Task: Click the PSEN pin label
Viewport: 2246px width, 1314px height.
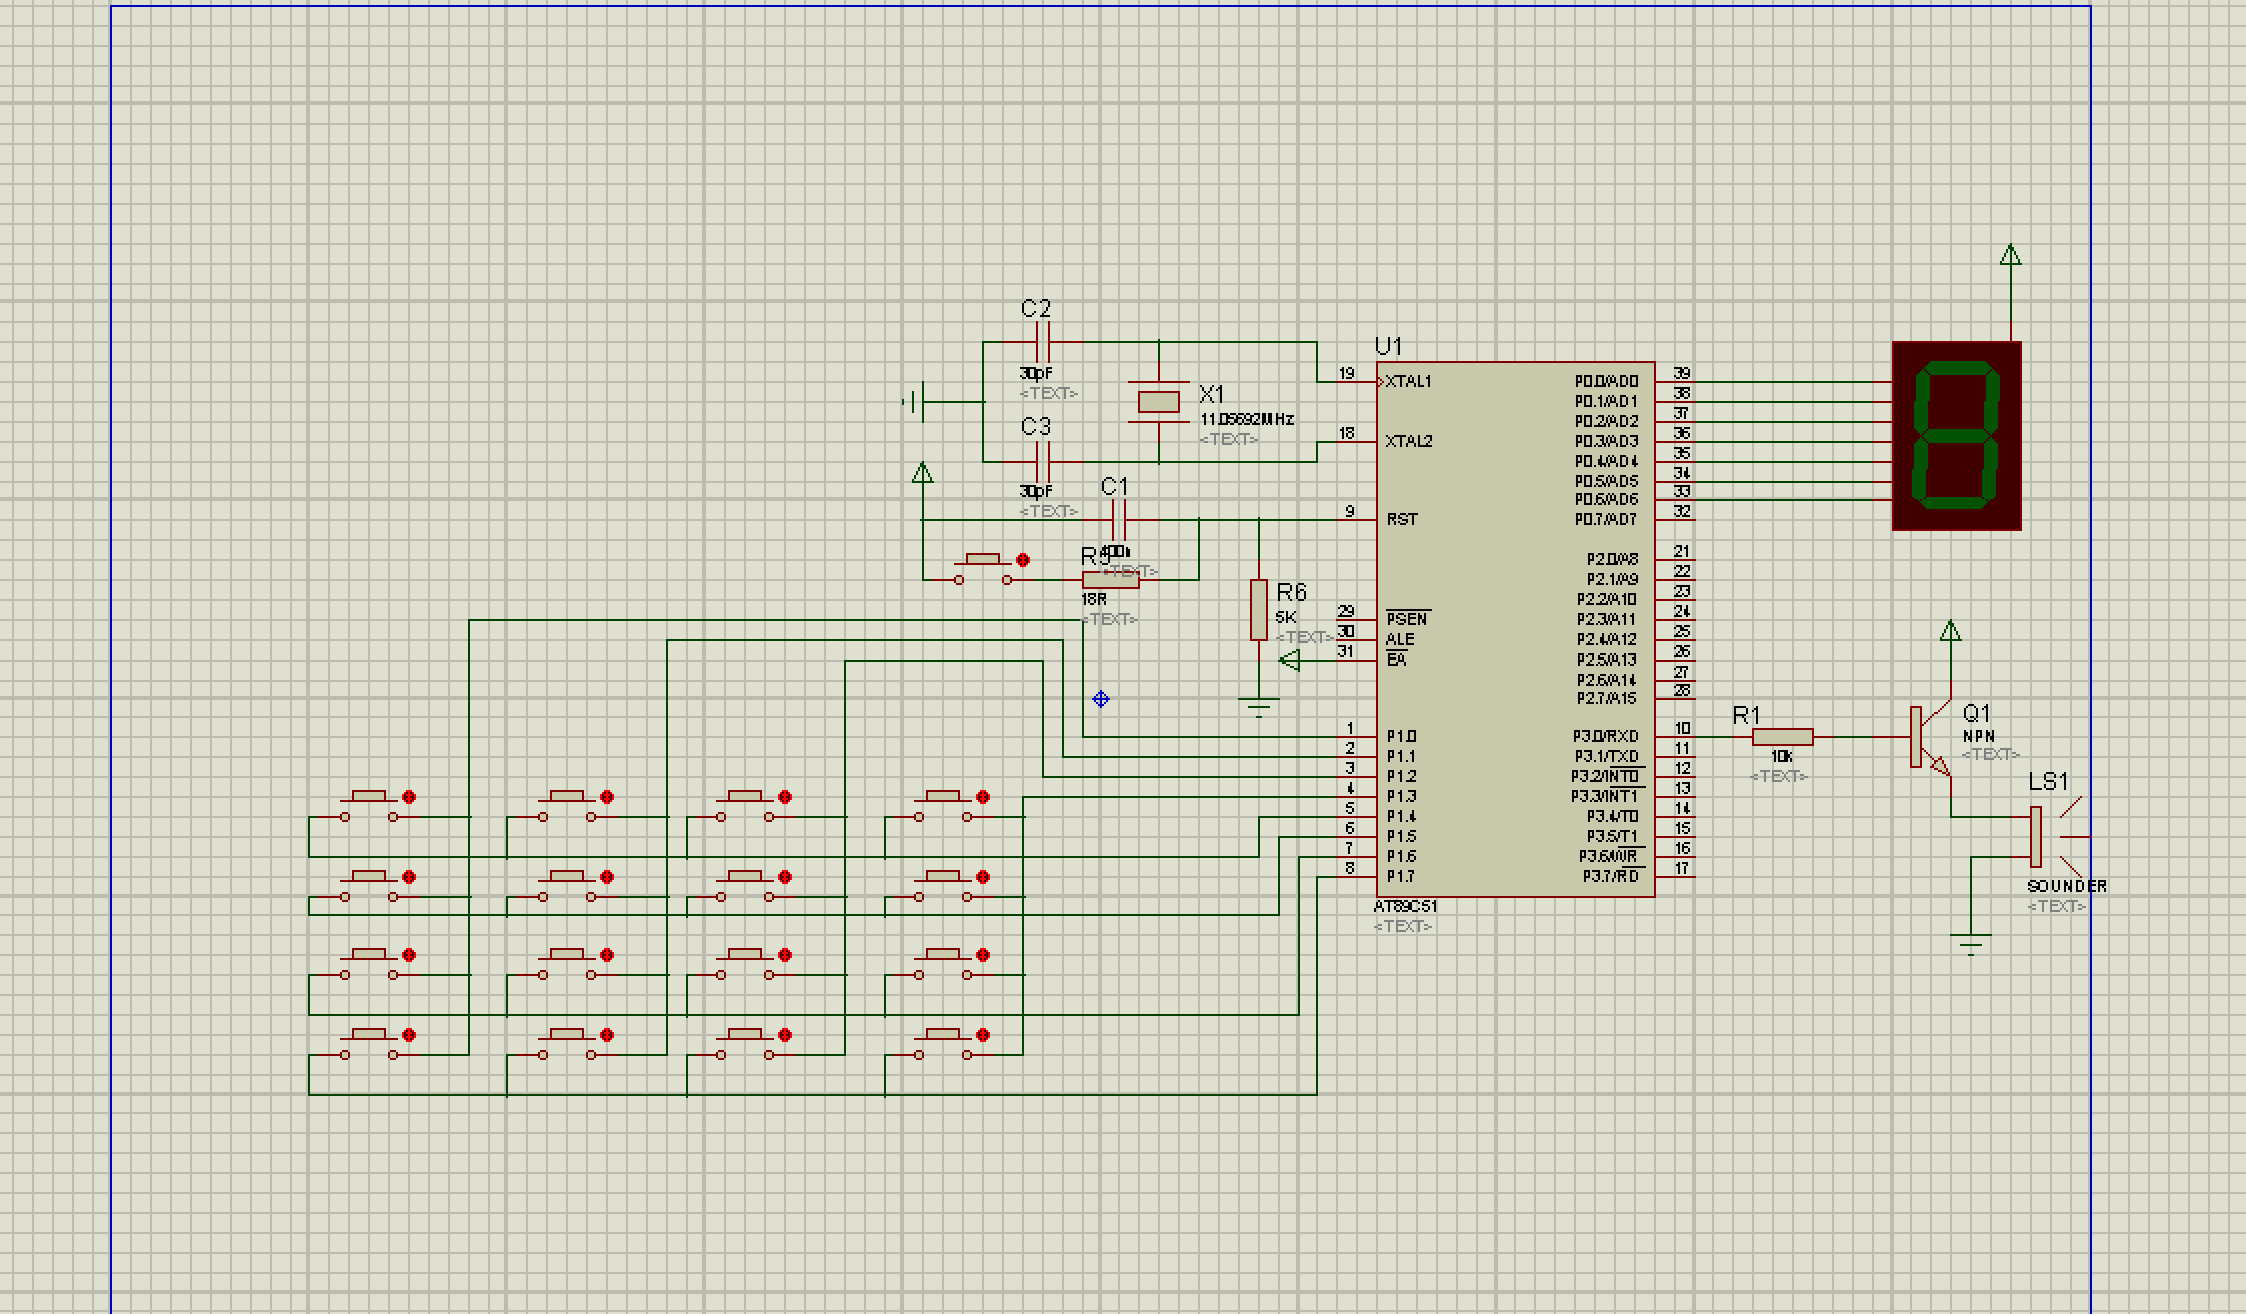Action: click(1408, 619)
